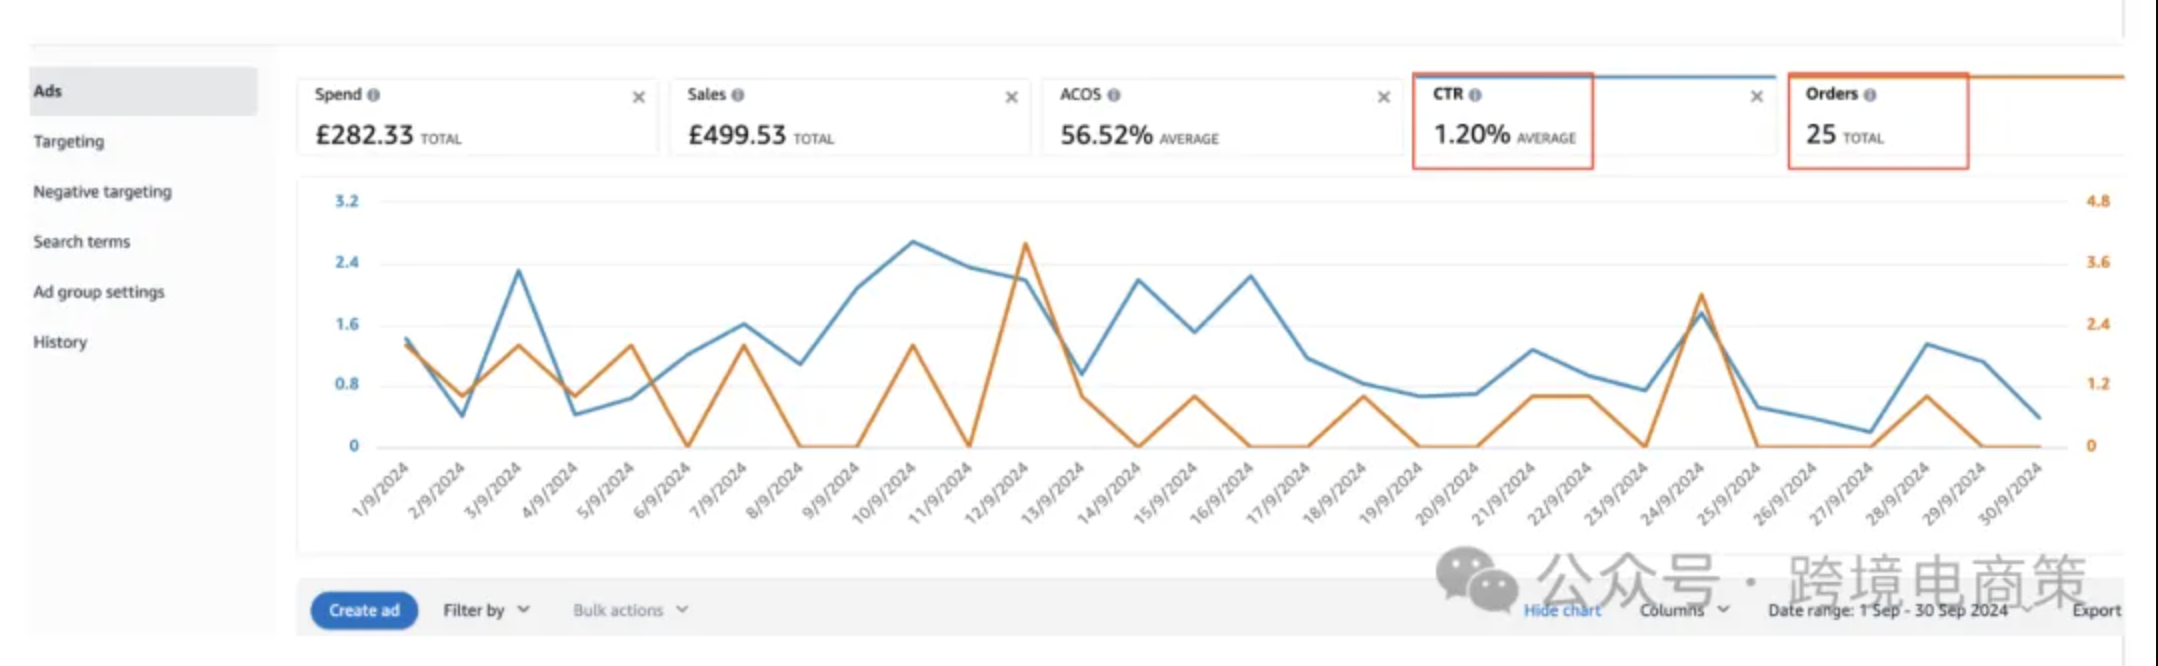
Task: Click the info icon beside Spend
Action: tap(373, 95)
